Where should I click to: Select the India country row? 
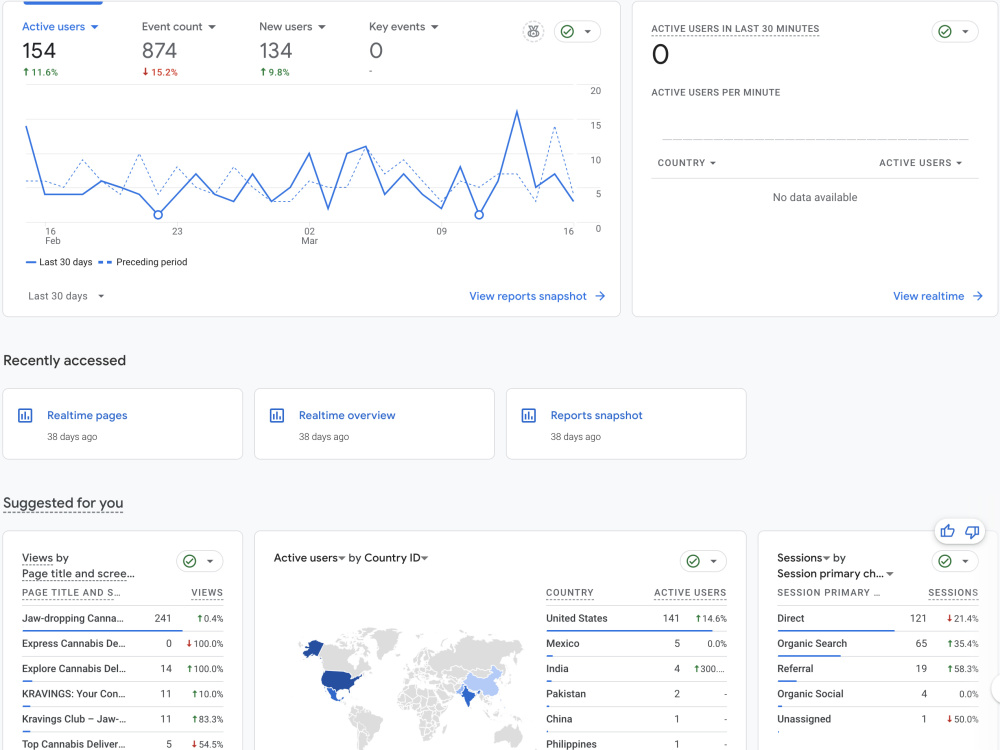tap(636, 668)
